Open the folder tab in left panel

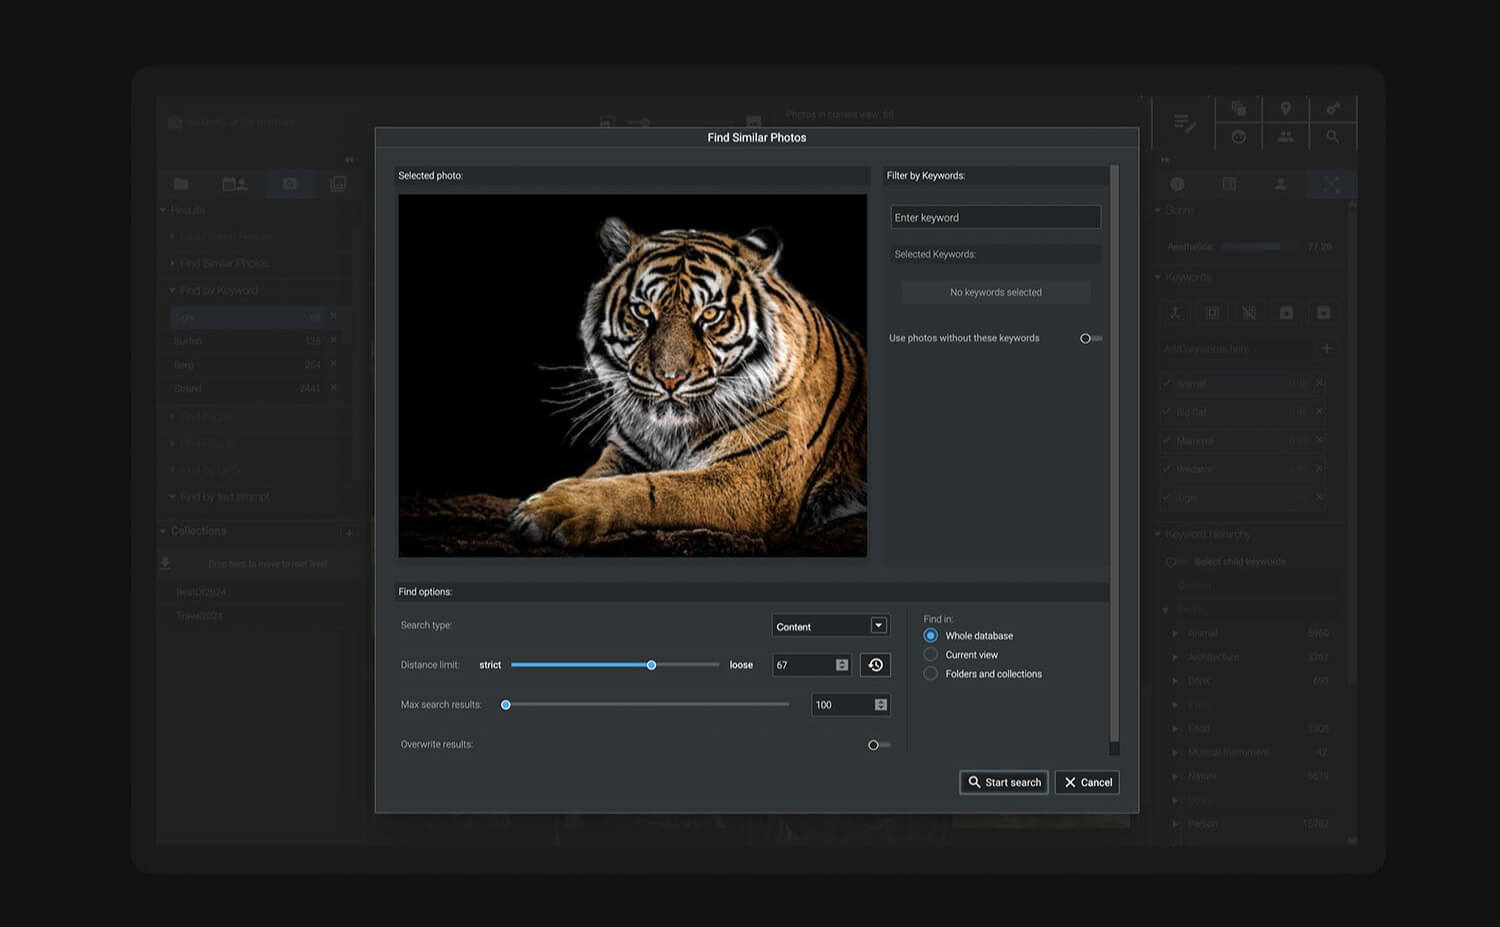point(181,184)
